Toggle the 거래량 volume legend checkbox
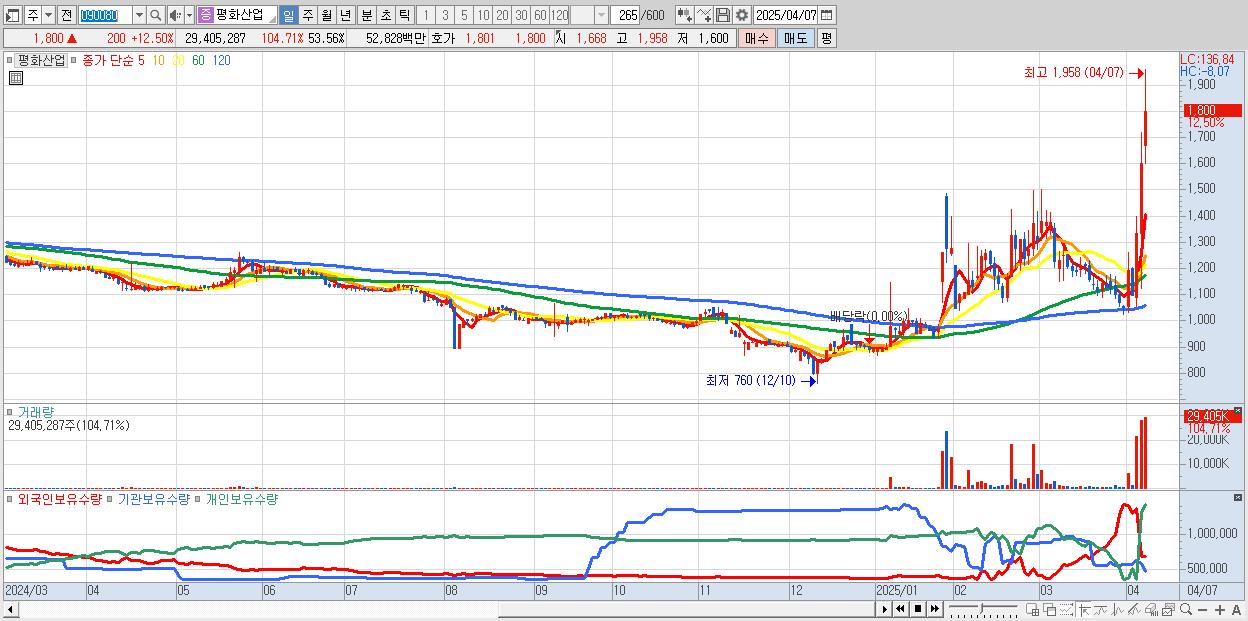This screenshot has height=621, width=1248. (11, 411)
